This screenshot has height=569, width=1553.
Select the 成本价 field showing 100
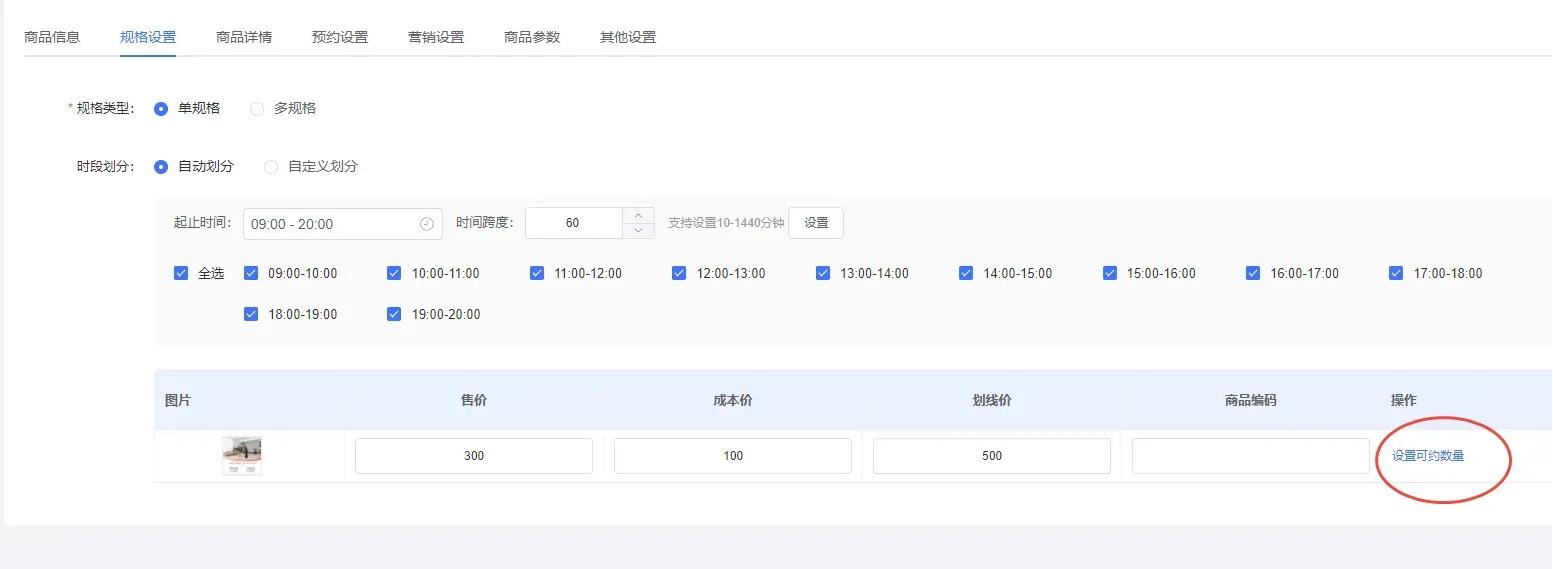(x=733, y=456)
